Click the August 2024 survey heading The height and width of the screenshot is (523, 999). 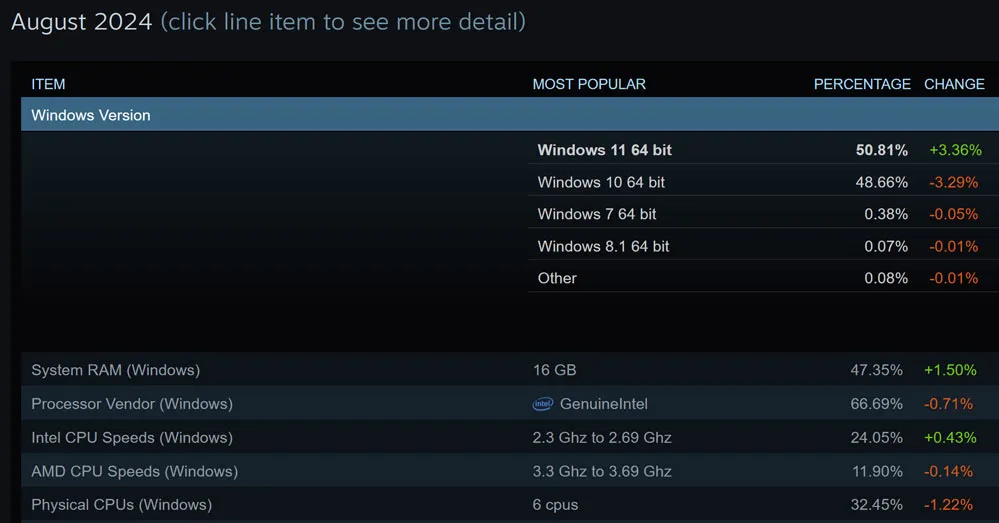pos(82,21)
